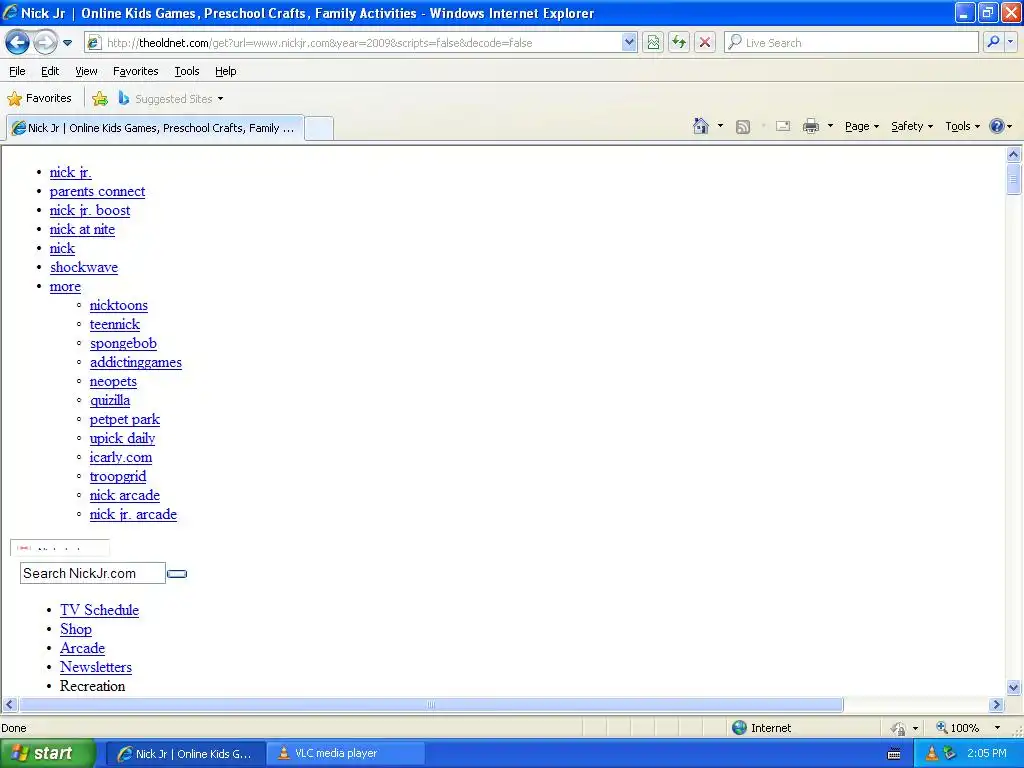Visit the addictinggames link
The height and width of the screenshot is (768, 1024).
tap(136, 362)
